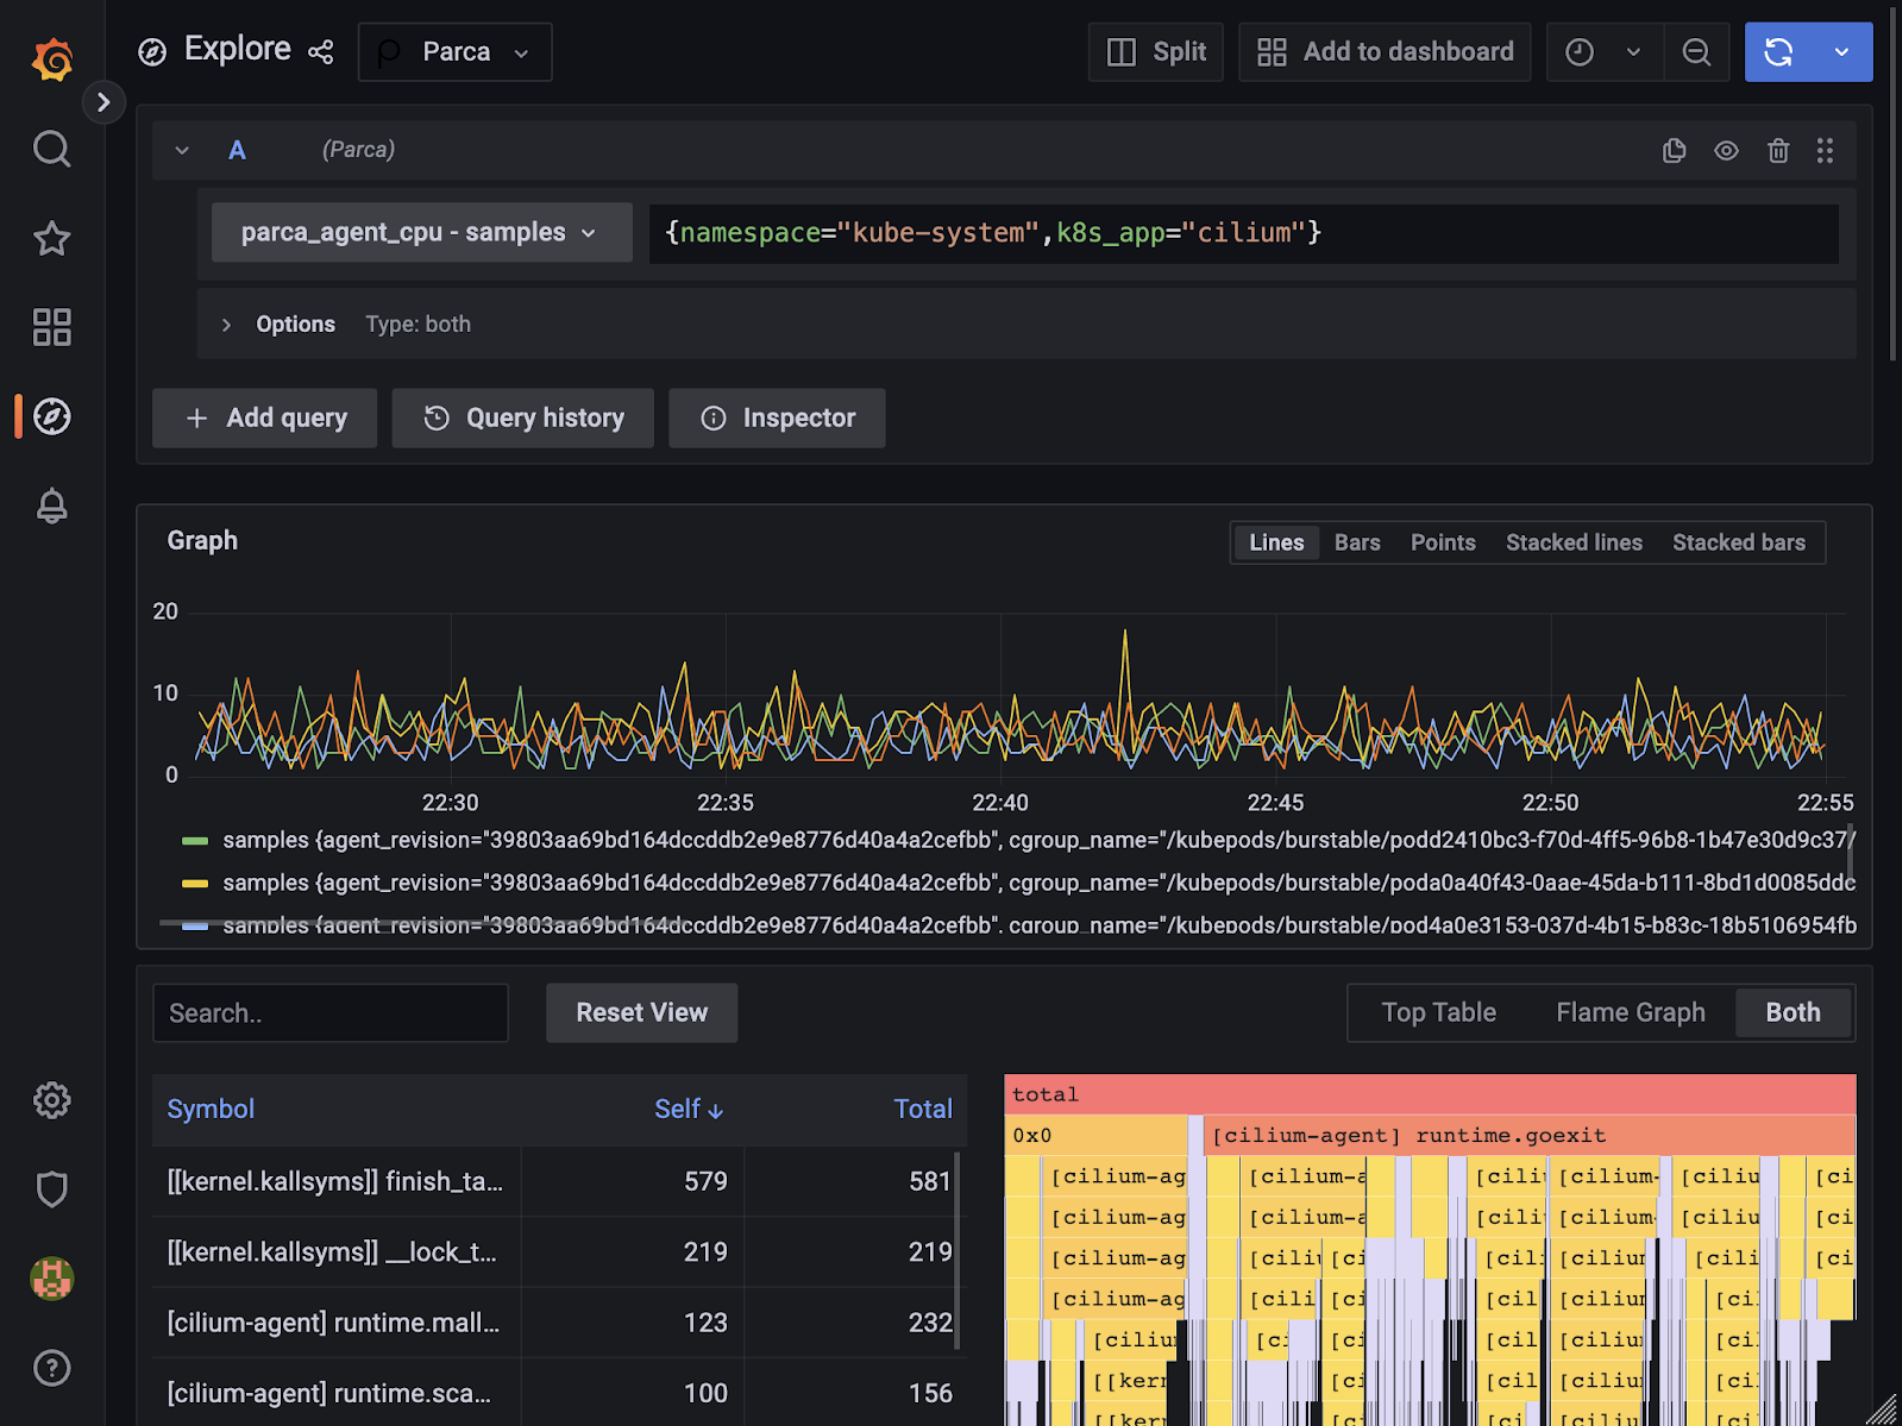Viewport: 1902px width, 1426px height.
Task: Delete query A with the trash icon
Action: 1778,150
